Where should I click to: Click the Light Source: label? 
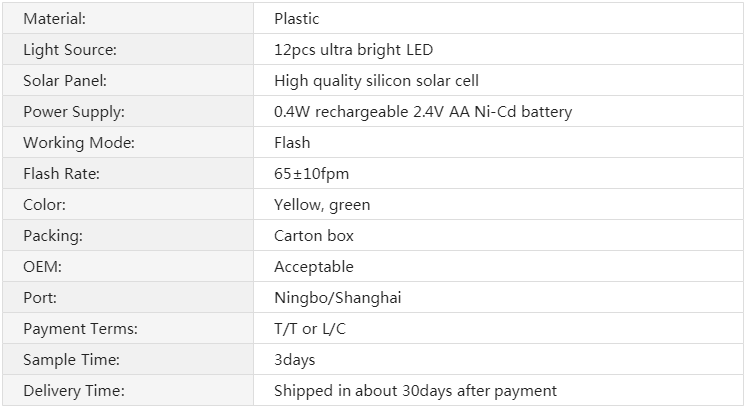click(70, 50)
